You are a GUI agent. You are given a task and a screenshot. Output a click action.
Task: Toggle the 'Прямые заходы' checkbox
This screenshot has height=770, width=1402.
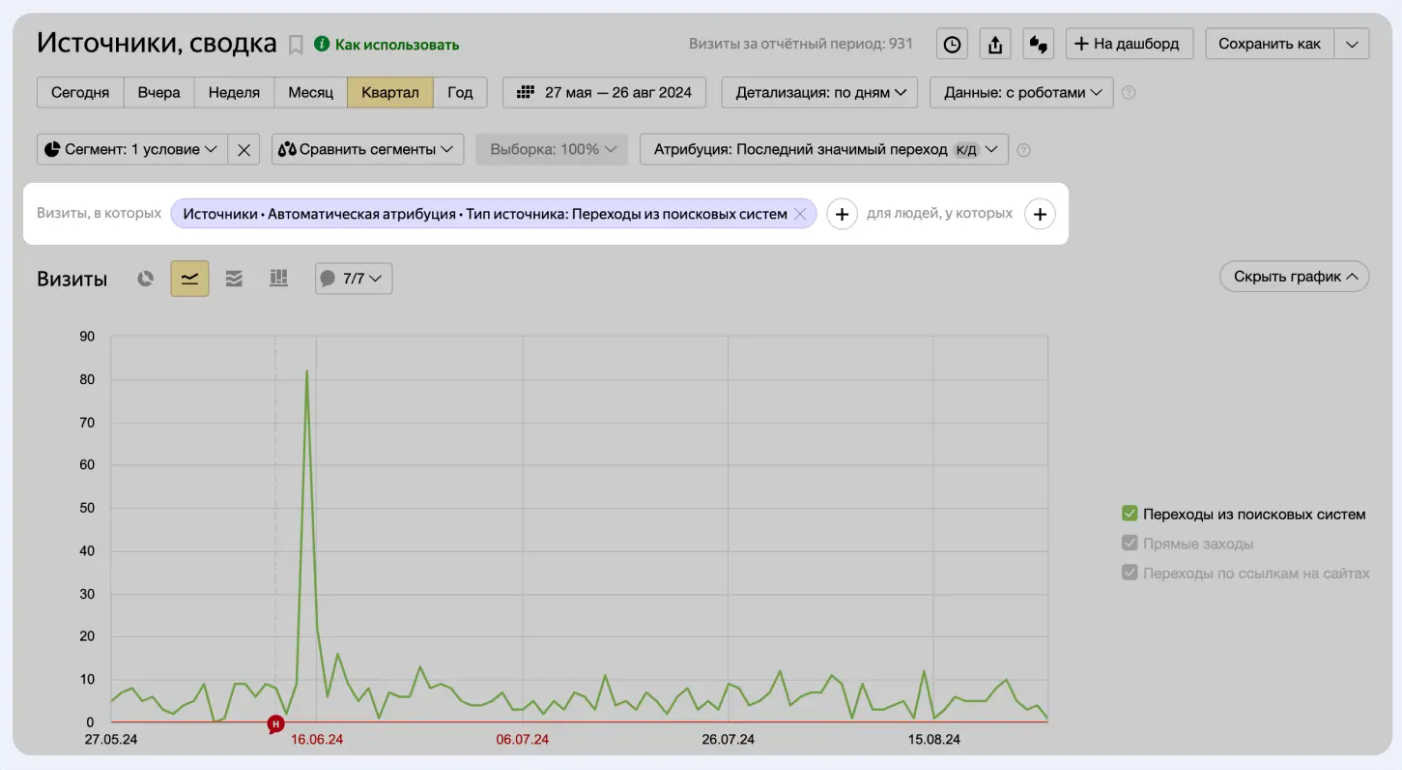[1130, 544]
